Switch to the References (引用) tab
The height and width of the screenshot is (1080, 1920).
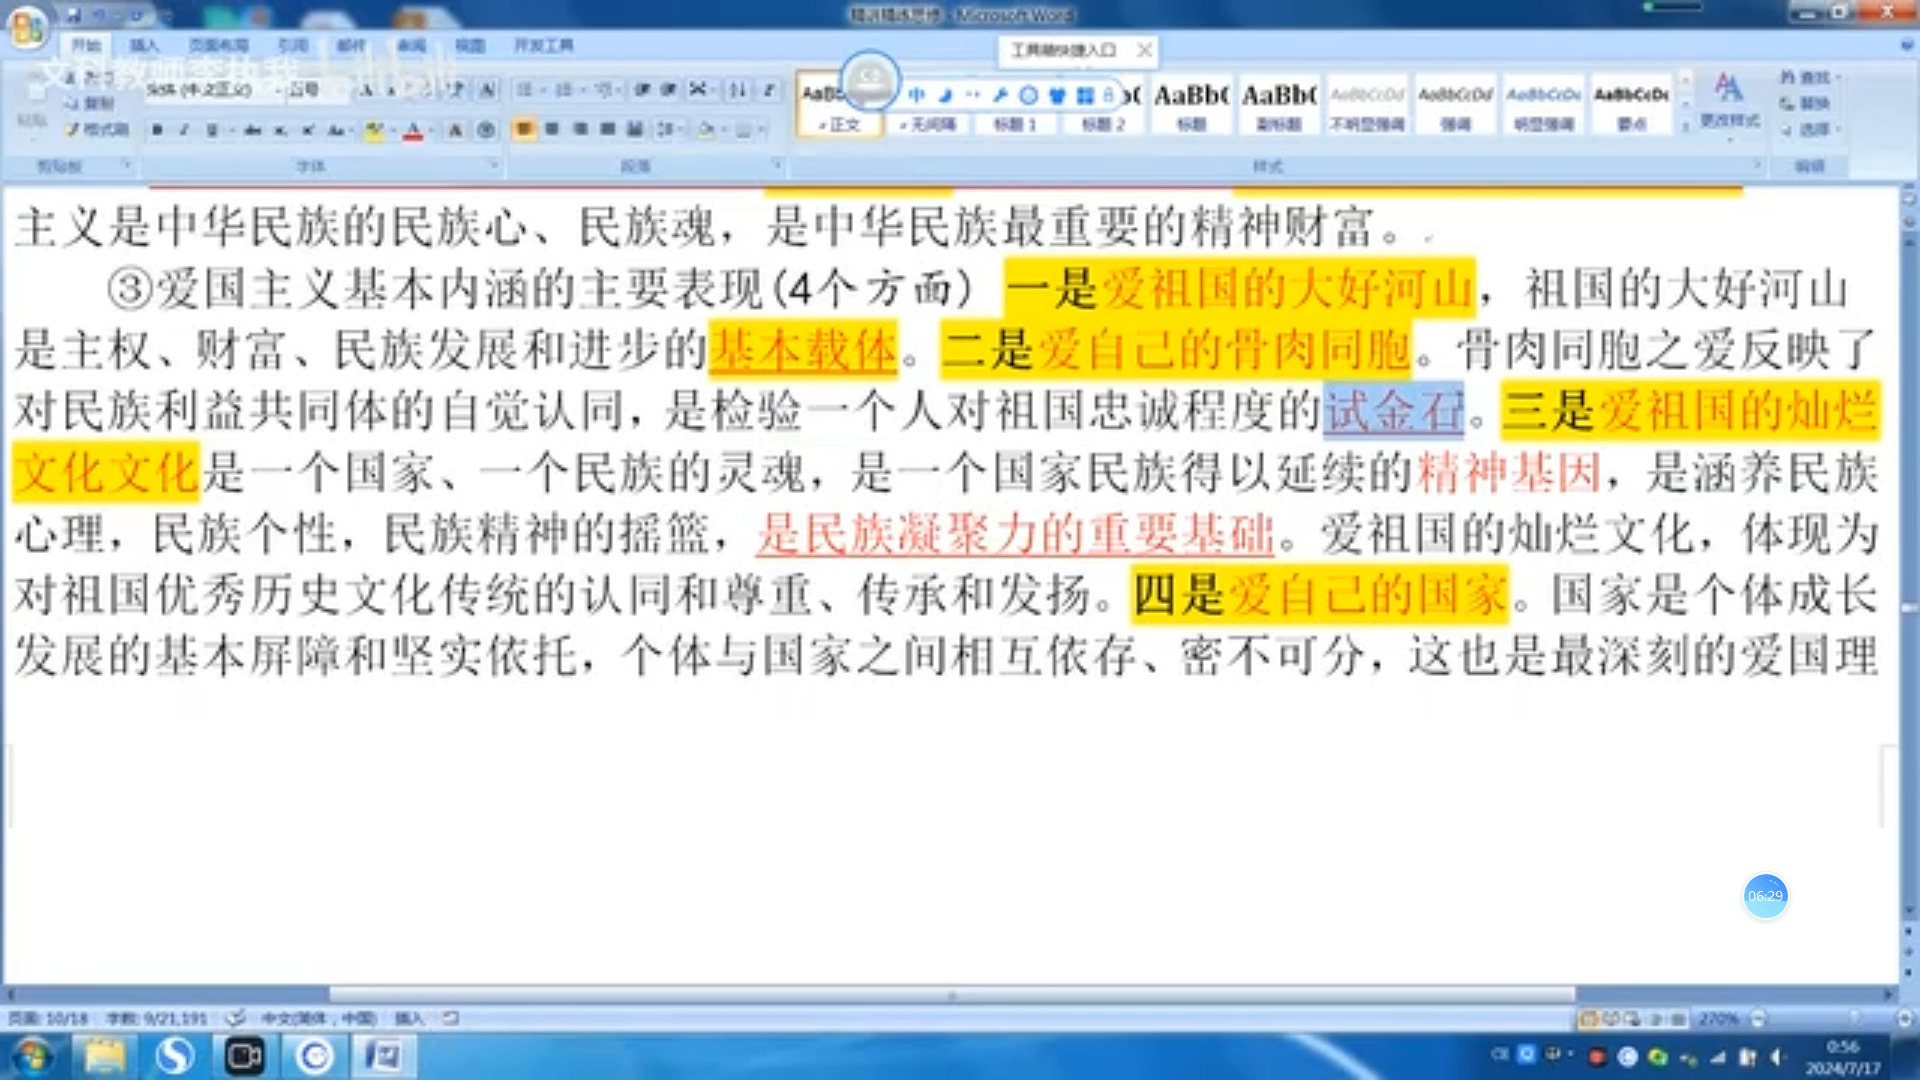292,46
